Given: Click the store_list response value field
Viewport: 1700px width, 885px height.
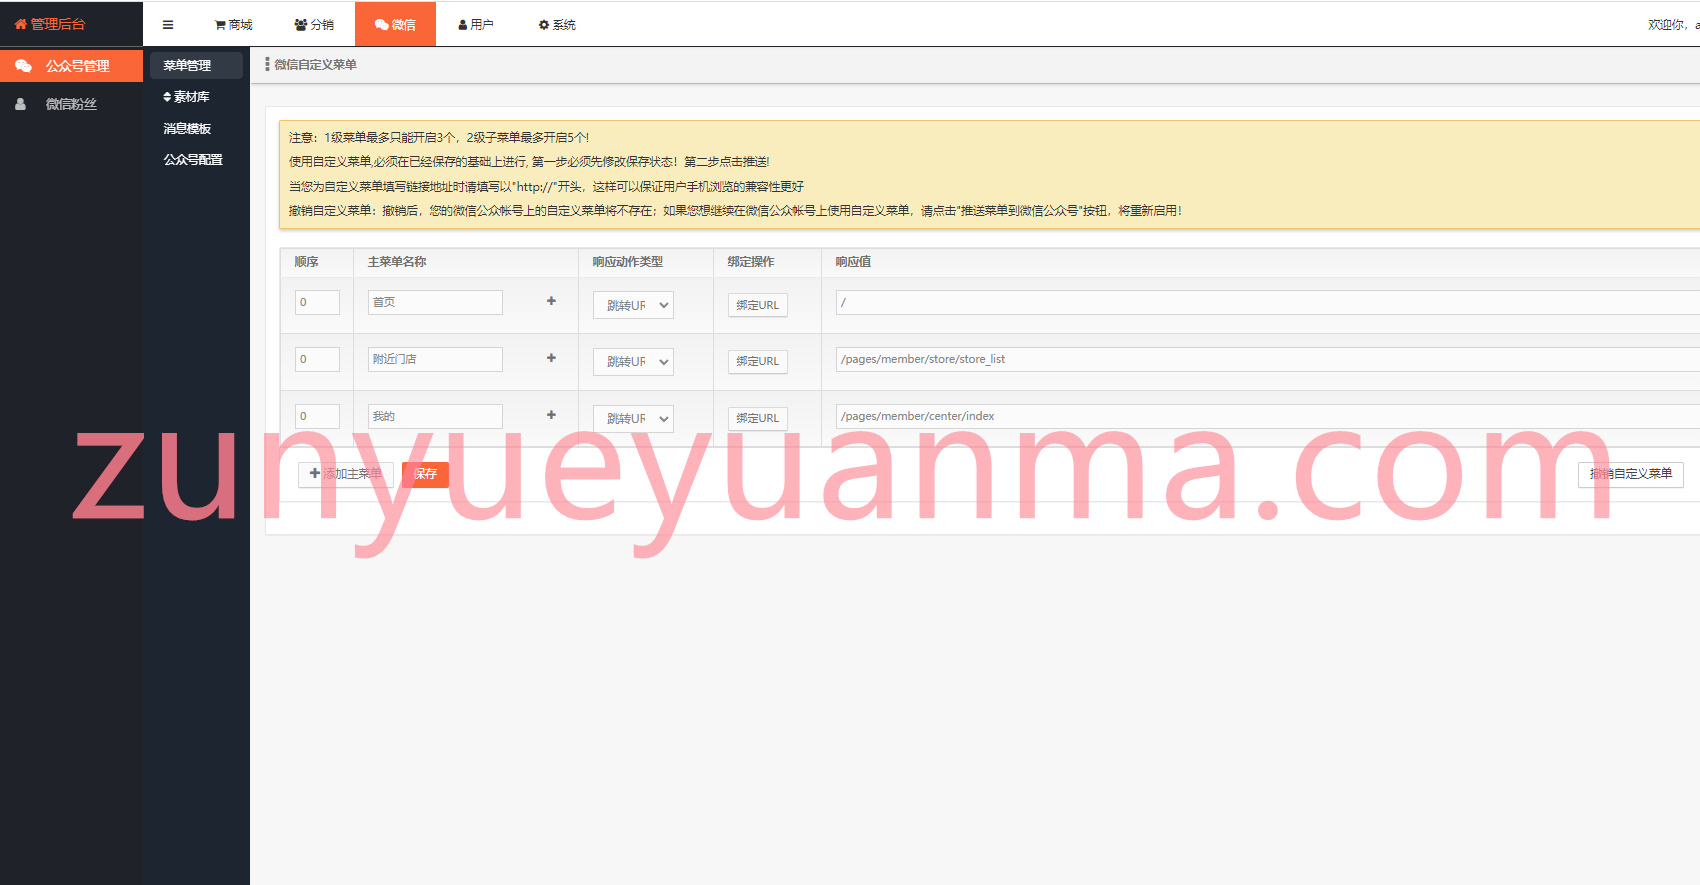Looking at the screenshot, I should [x=1267, y=360].
